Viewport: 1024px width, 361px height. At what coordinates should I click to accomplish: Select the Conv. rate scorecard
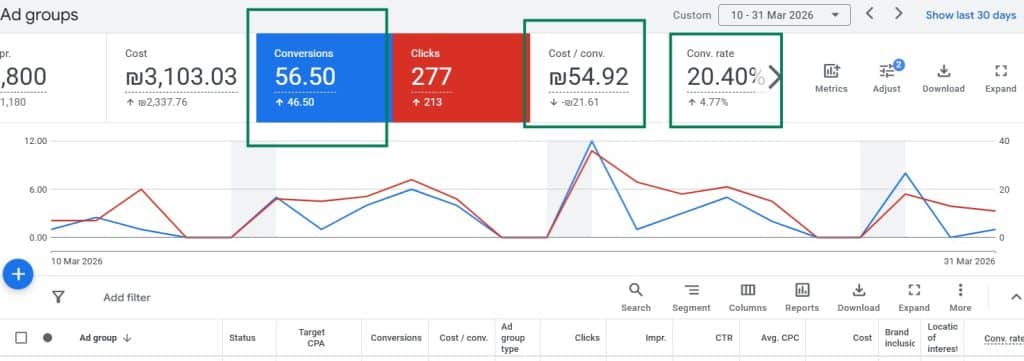[x=725, y=78]
